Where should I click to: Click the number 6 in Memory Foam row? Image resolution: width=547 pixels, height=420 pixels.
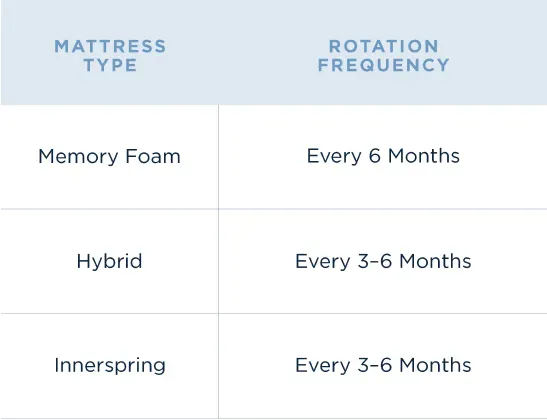tap(375, 156)
